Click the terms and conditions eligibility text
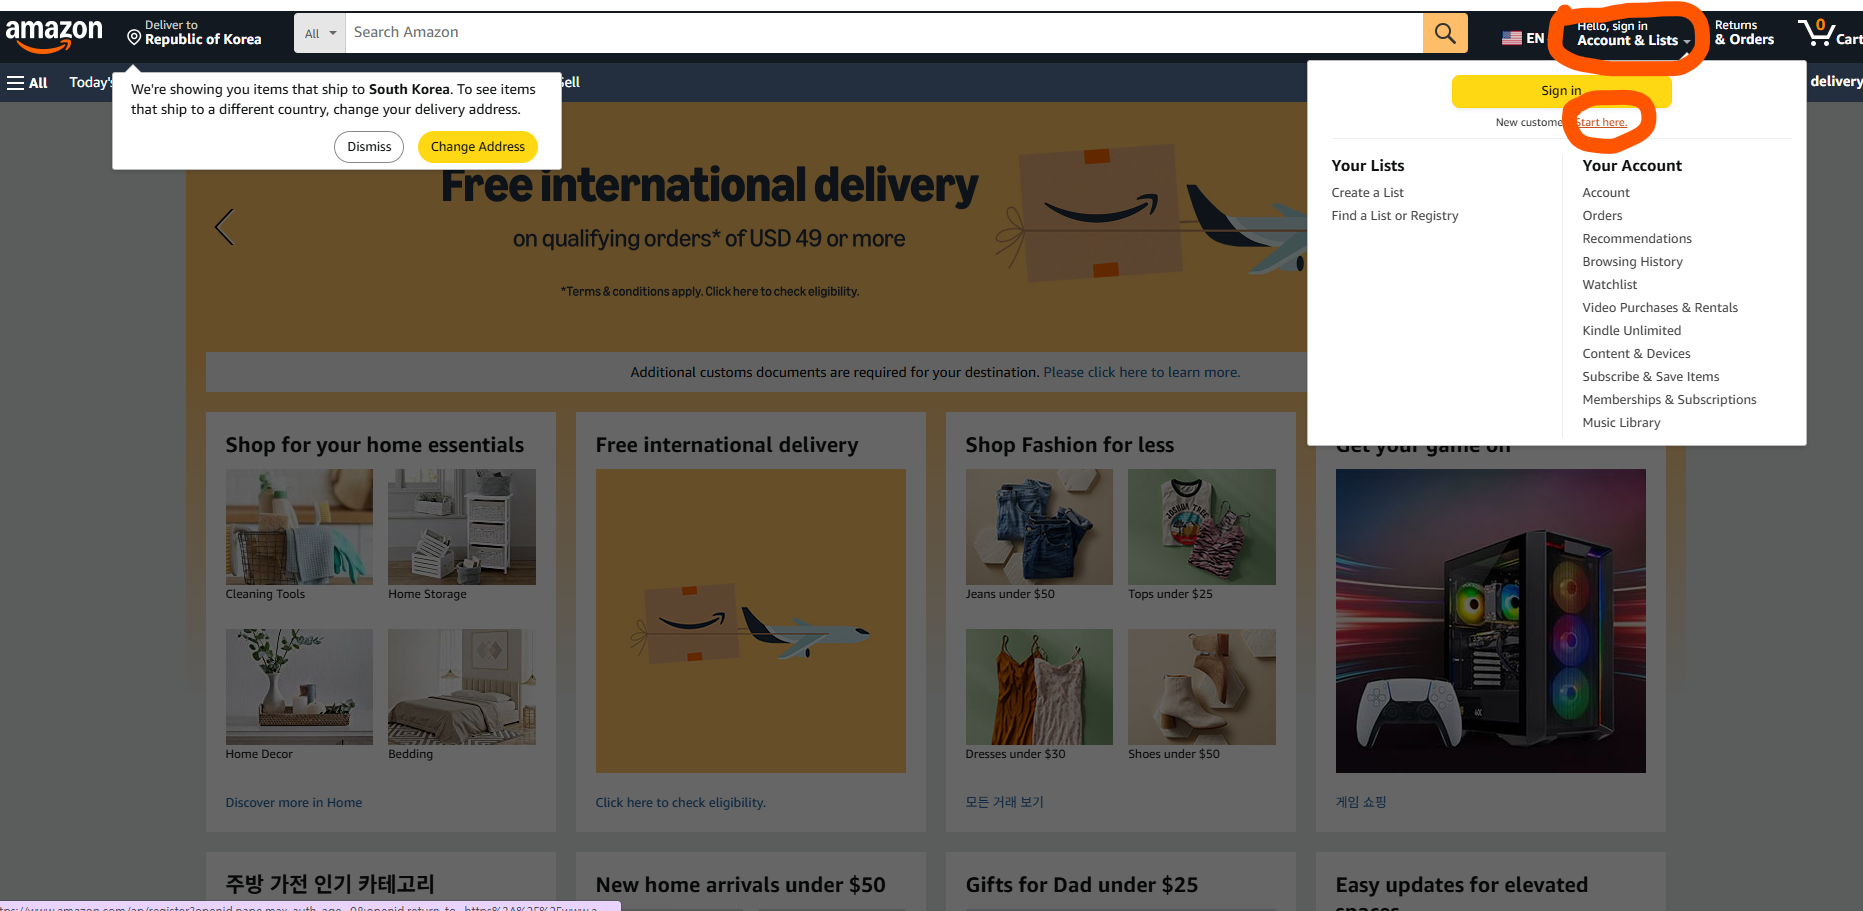Viewport: 1863px width, 911px height. pos(710,292)
